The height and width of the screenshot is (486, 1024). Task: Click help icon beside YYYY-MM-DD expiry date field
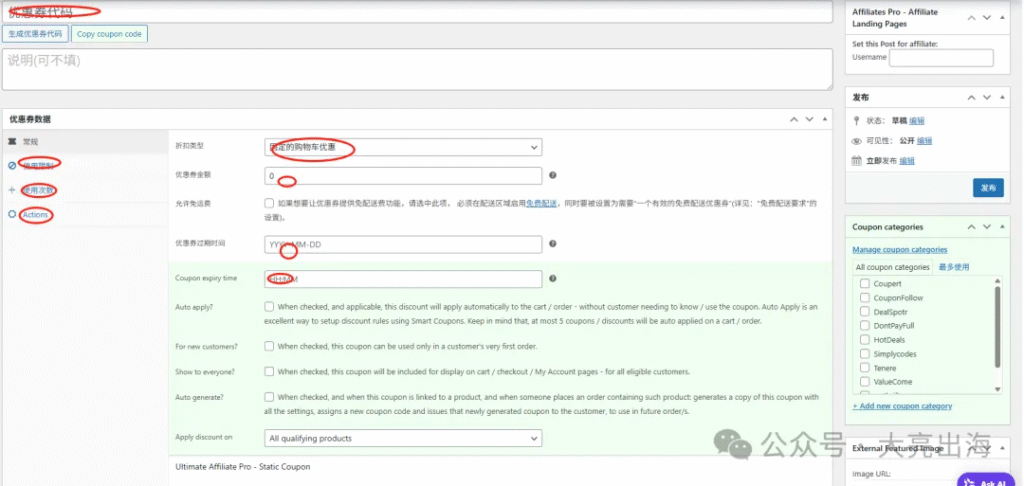[553, 244]
